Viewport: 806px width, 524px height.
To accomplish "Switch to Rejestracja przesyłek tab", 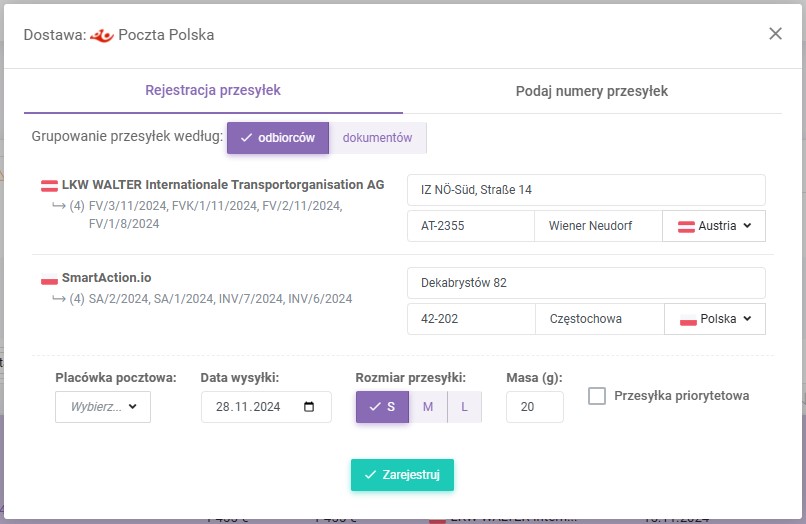I will [213, 91].
